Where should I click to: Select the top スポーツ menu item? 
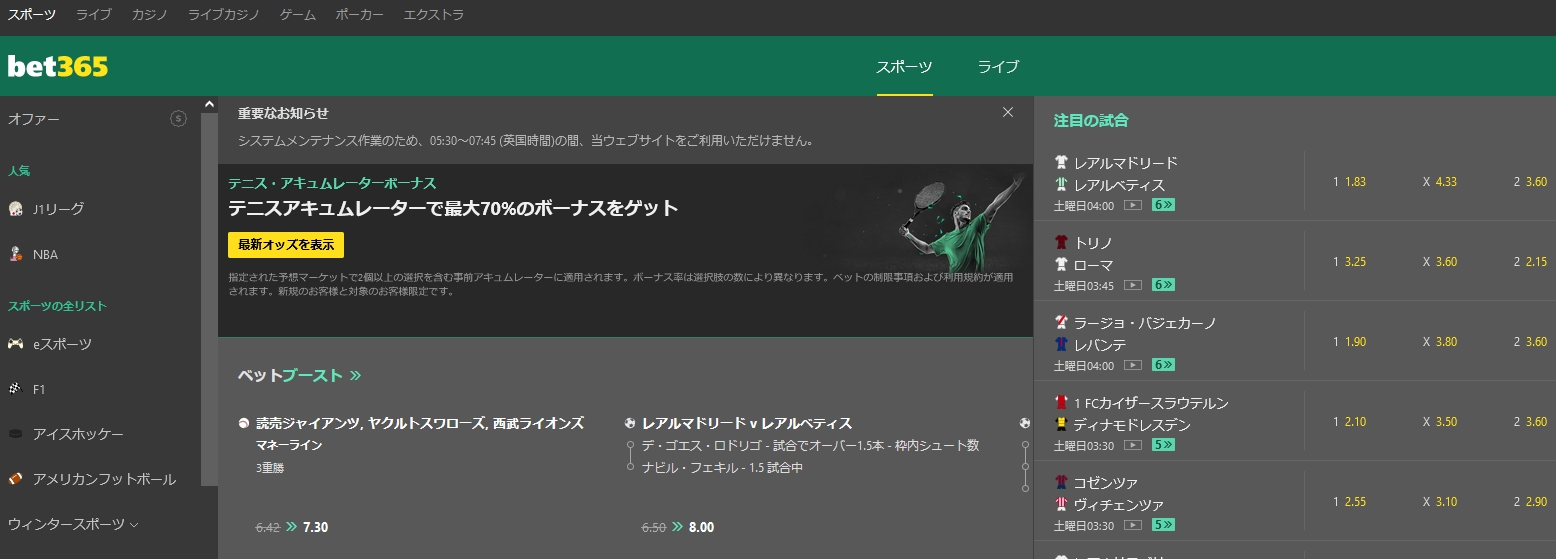tap(32, 15)
